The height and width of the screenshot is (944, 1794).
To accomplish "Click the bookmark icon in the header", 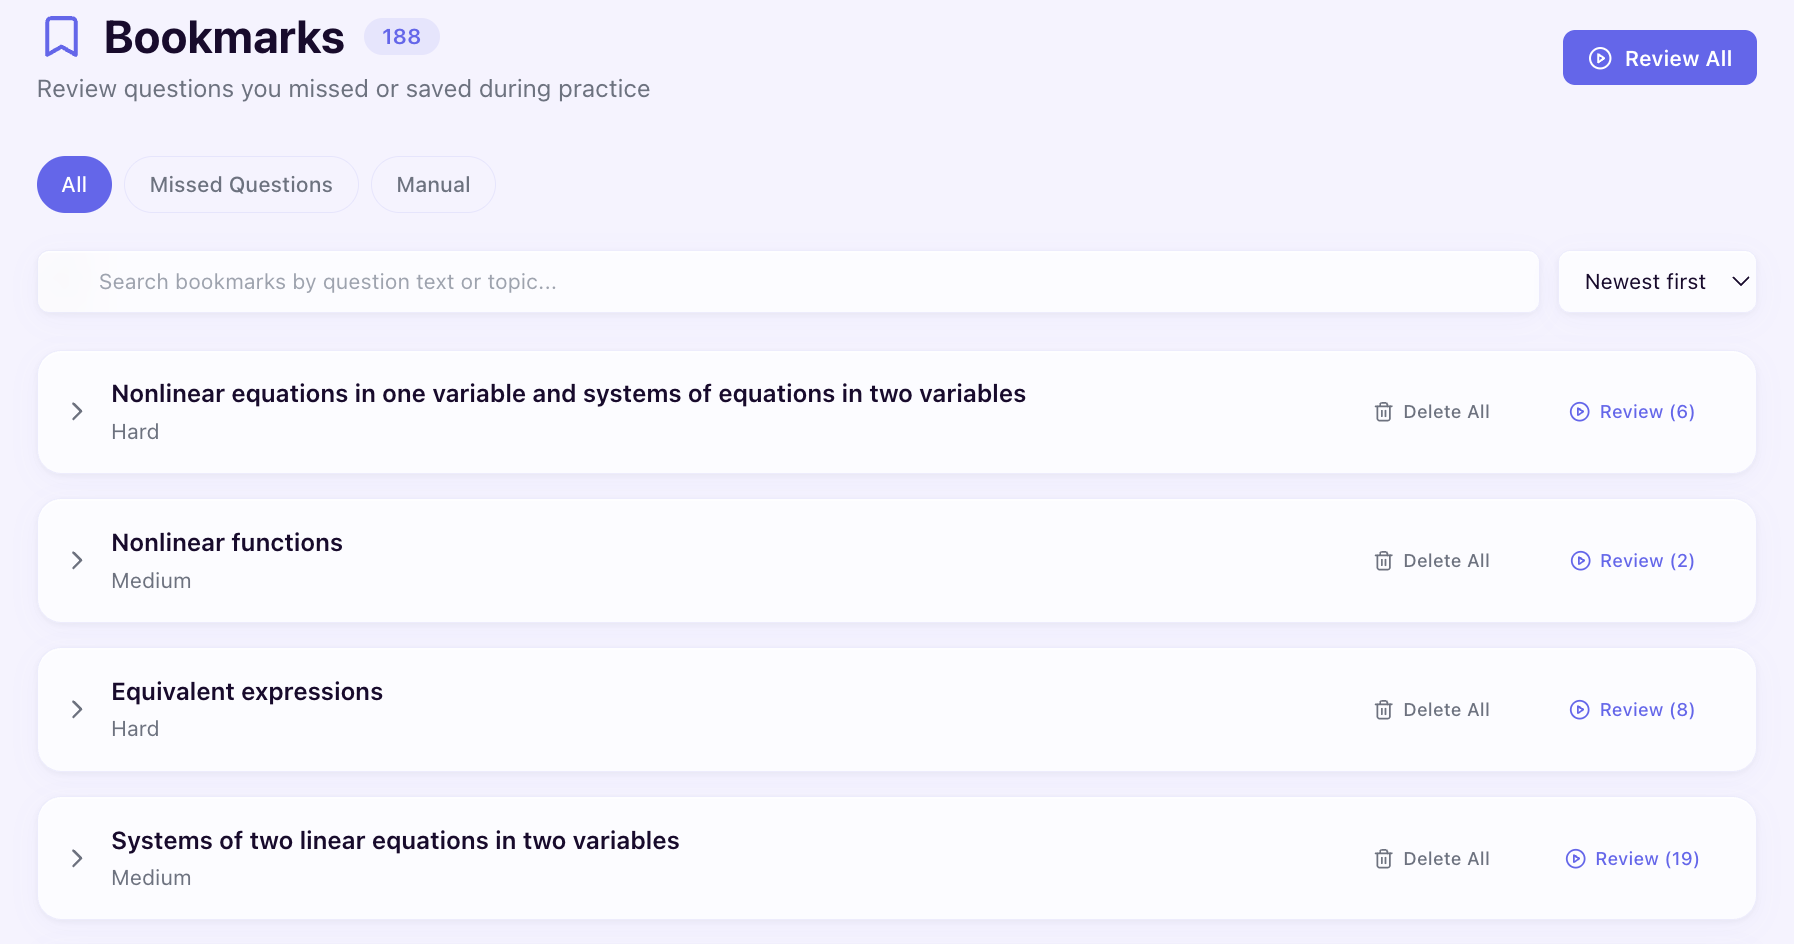I will point(62,36).
